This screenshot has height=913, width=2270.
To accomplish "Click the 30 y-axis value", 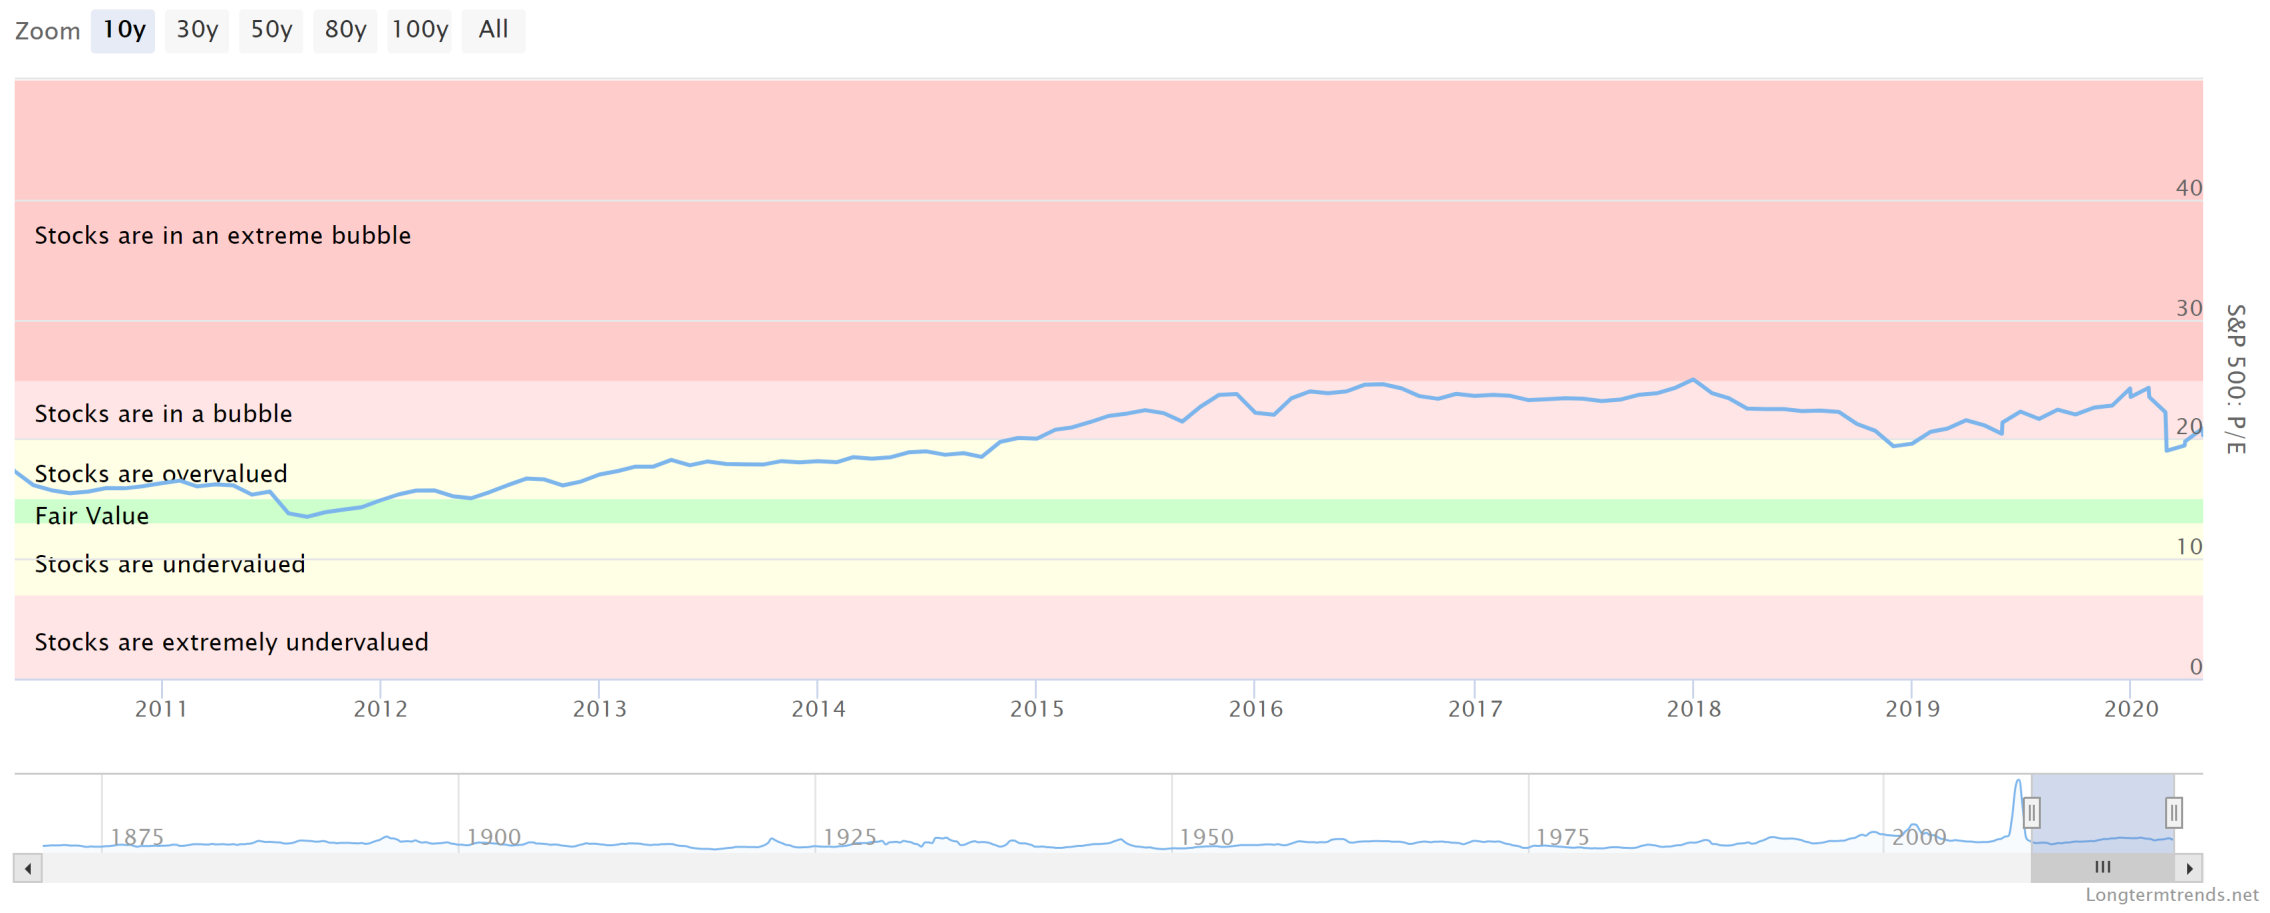I will (2189, 308).
